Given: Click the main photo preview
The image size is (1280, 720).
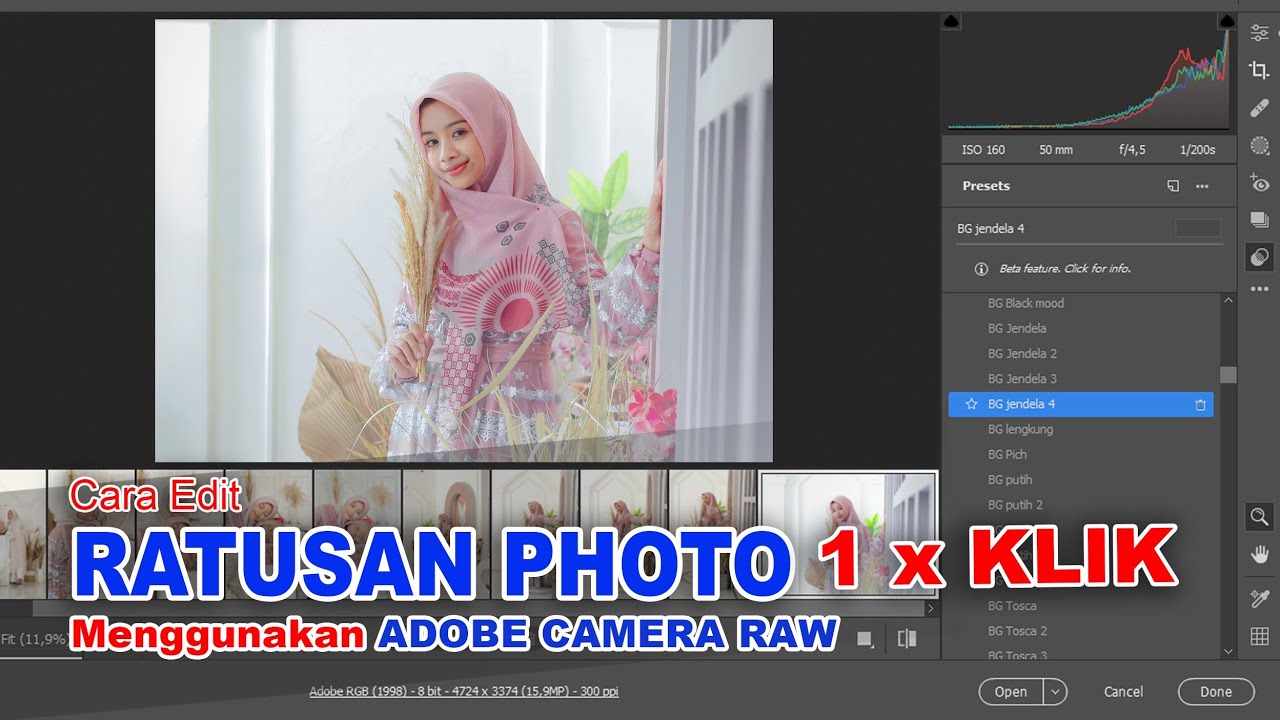Looking at the screenshot, I should coord(463,240).
